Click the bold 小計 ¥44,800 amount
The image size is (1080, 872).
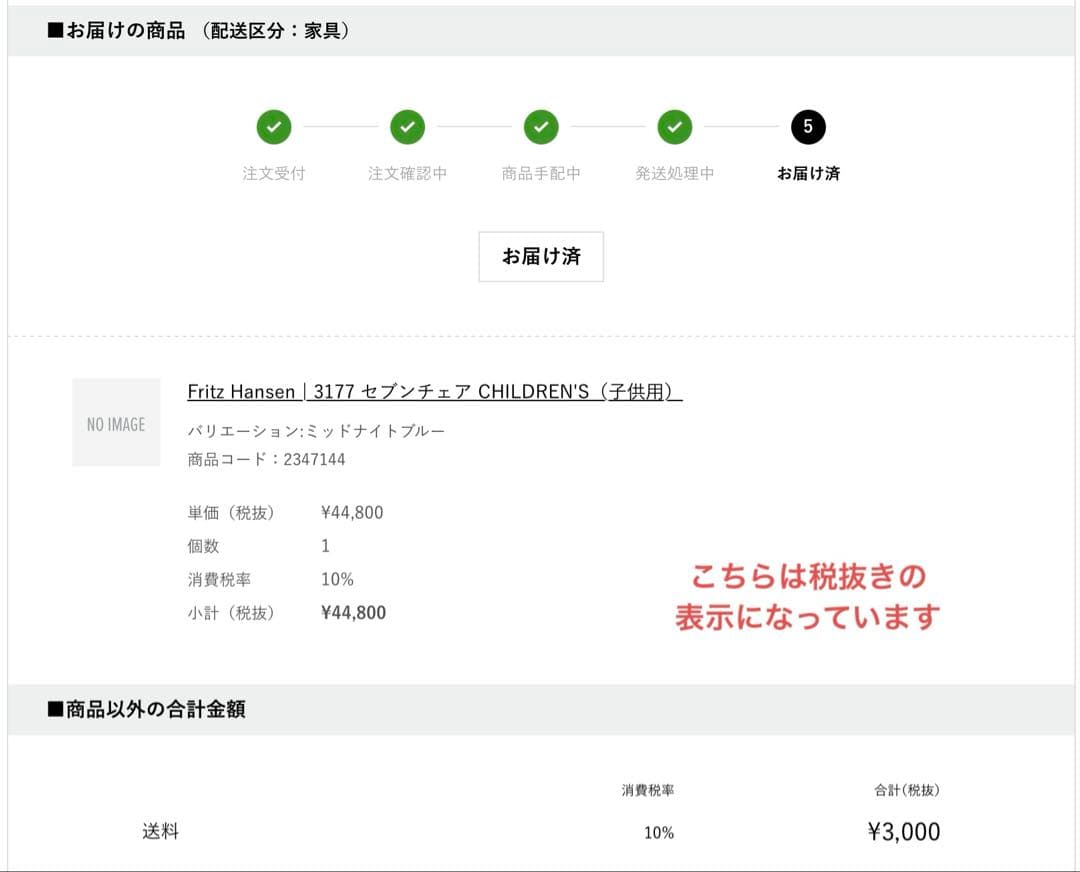(353, 613)
